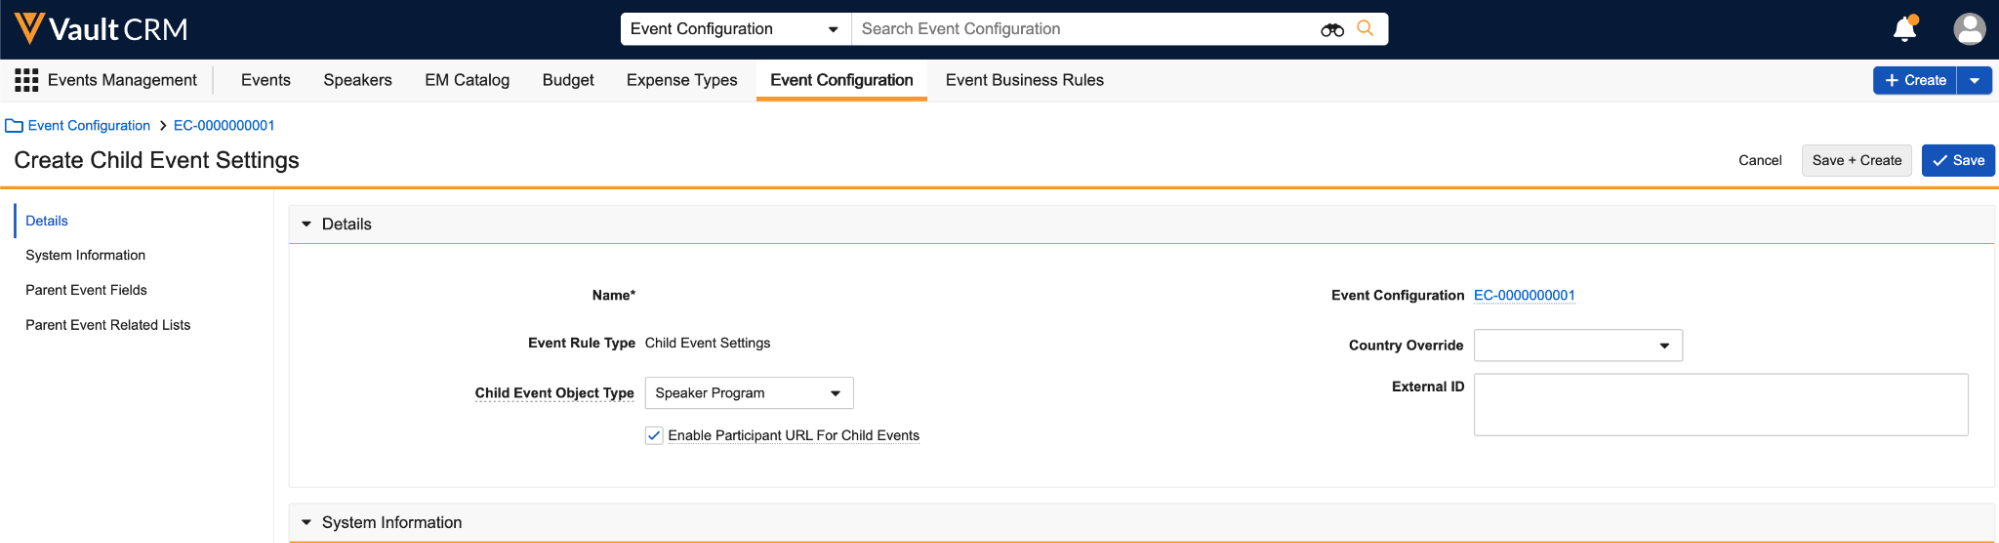
Task: Open the EC-0000000001 Event Configuration link
Action: tap(1524, 296)
